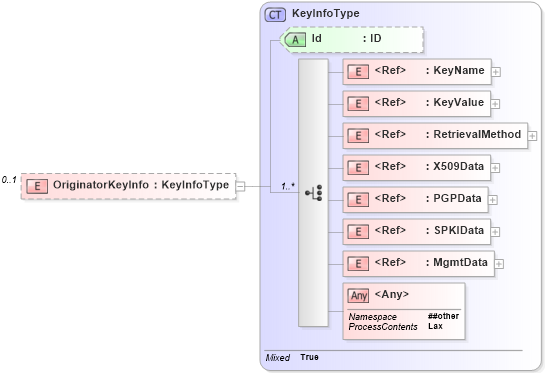The image size is (545, 373).
Task: Click the CT icon beside KeyInfoType
Action: 275,15
